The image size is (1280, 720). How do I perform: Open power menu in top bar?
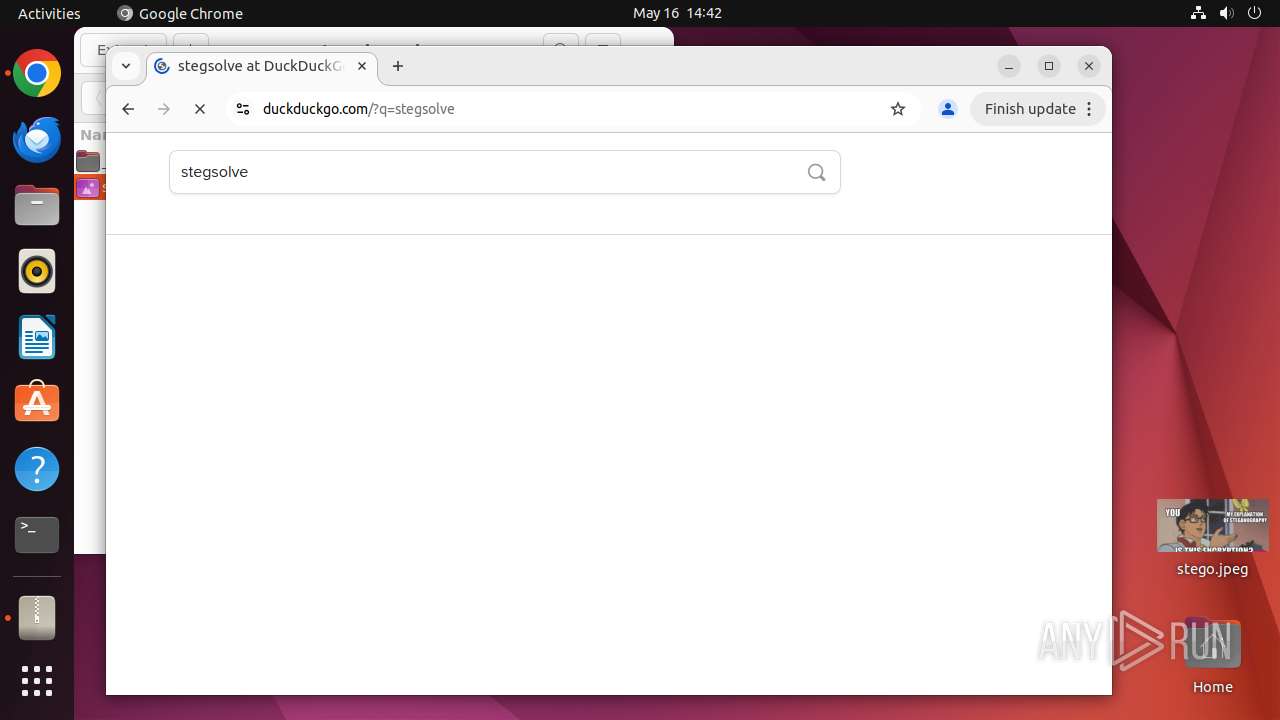(x=1255, y=13)
